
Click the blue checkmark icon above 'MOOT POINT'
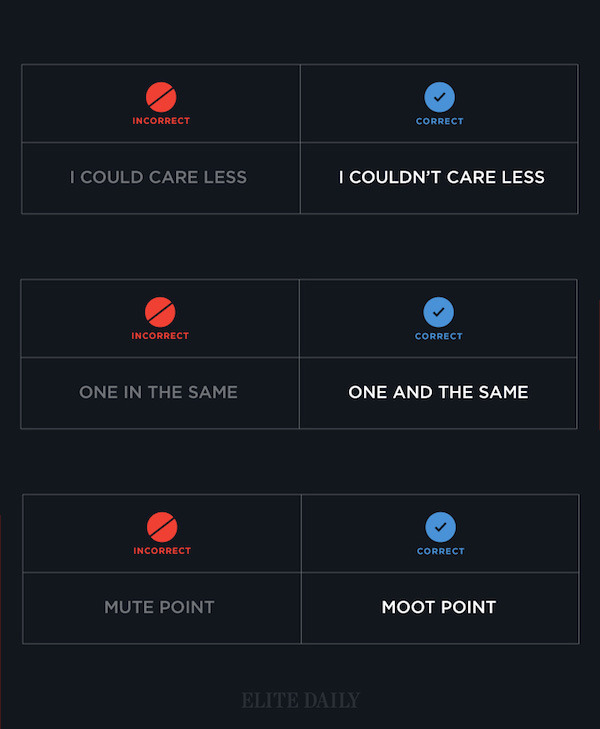[440, 527]
